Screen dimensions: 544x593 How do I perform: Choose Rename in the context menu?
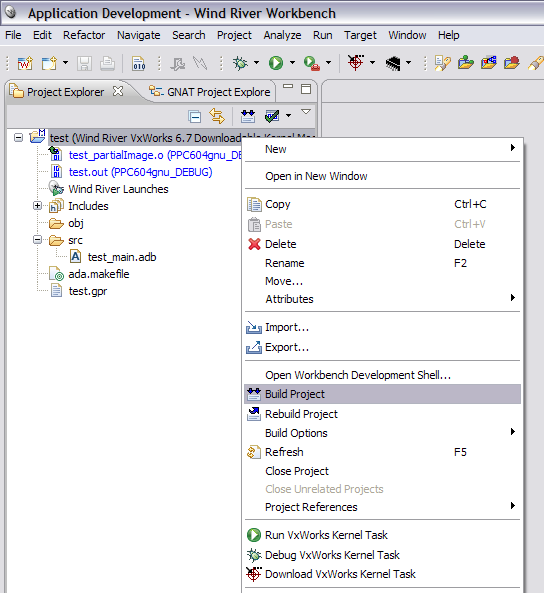click(382, 263)
